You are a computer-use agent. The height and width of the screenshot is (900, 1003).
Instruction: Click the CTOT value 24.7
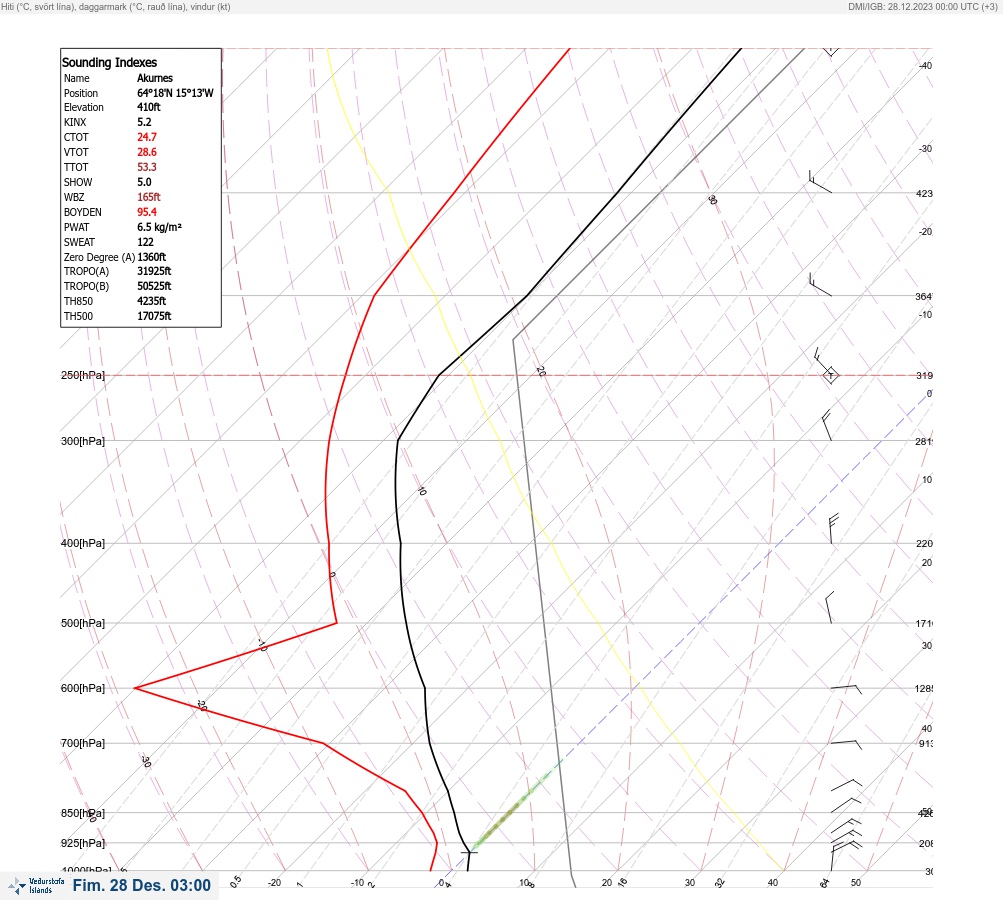coord(146,137)
